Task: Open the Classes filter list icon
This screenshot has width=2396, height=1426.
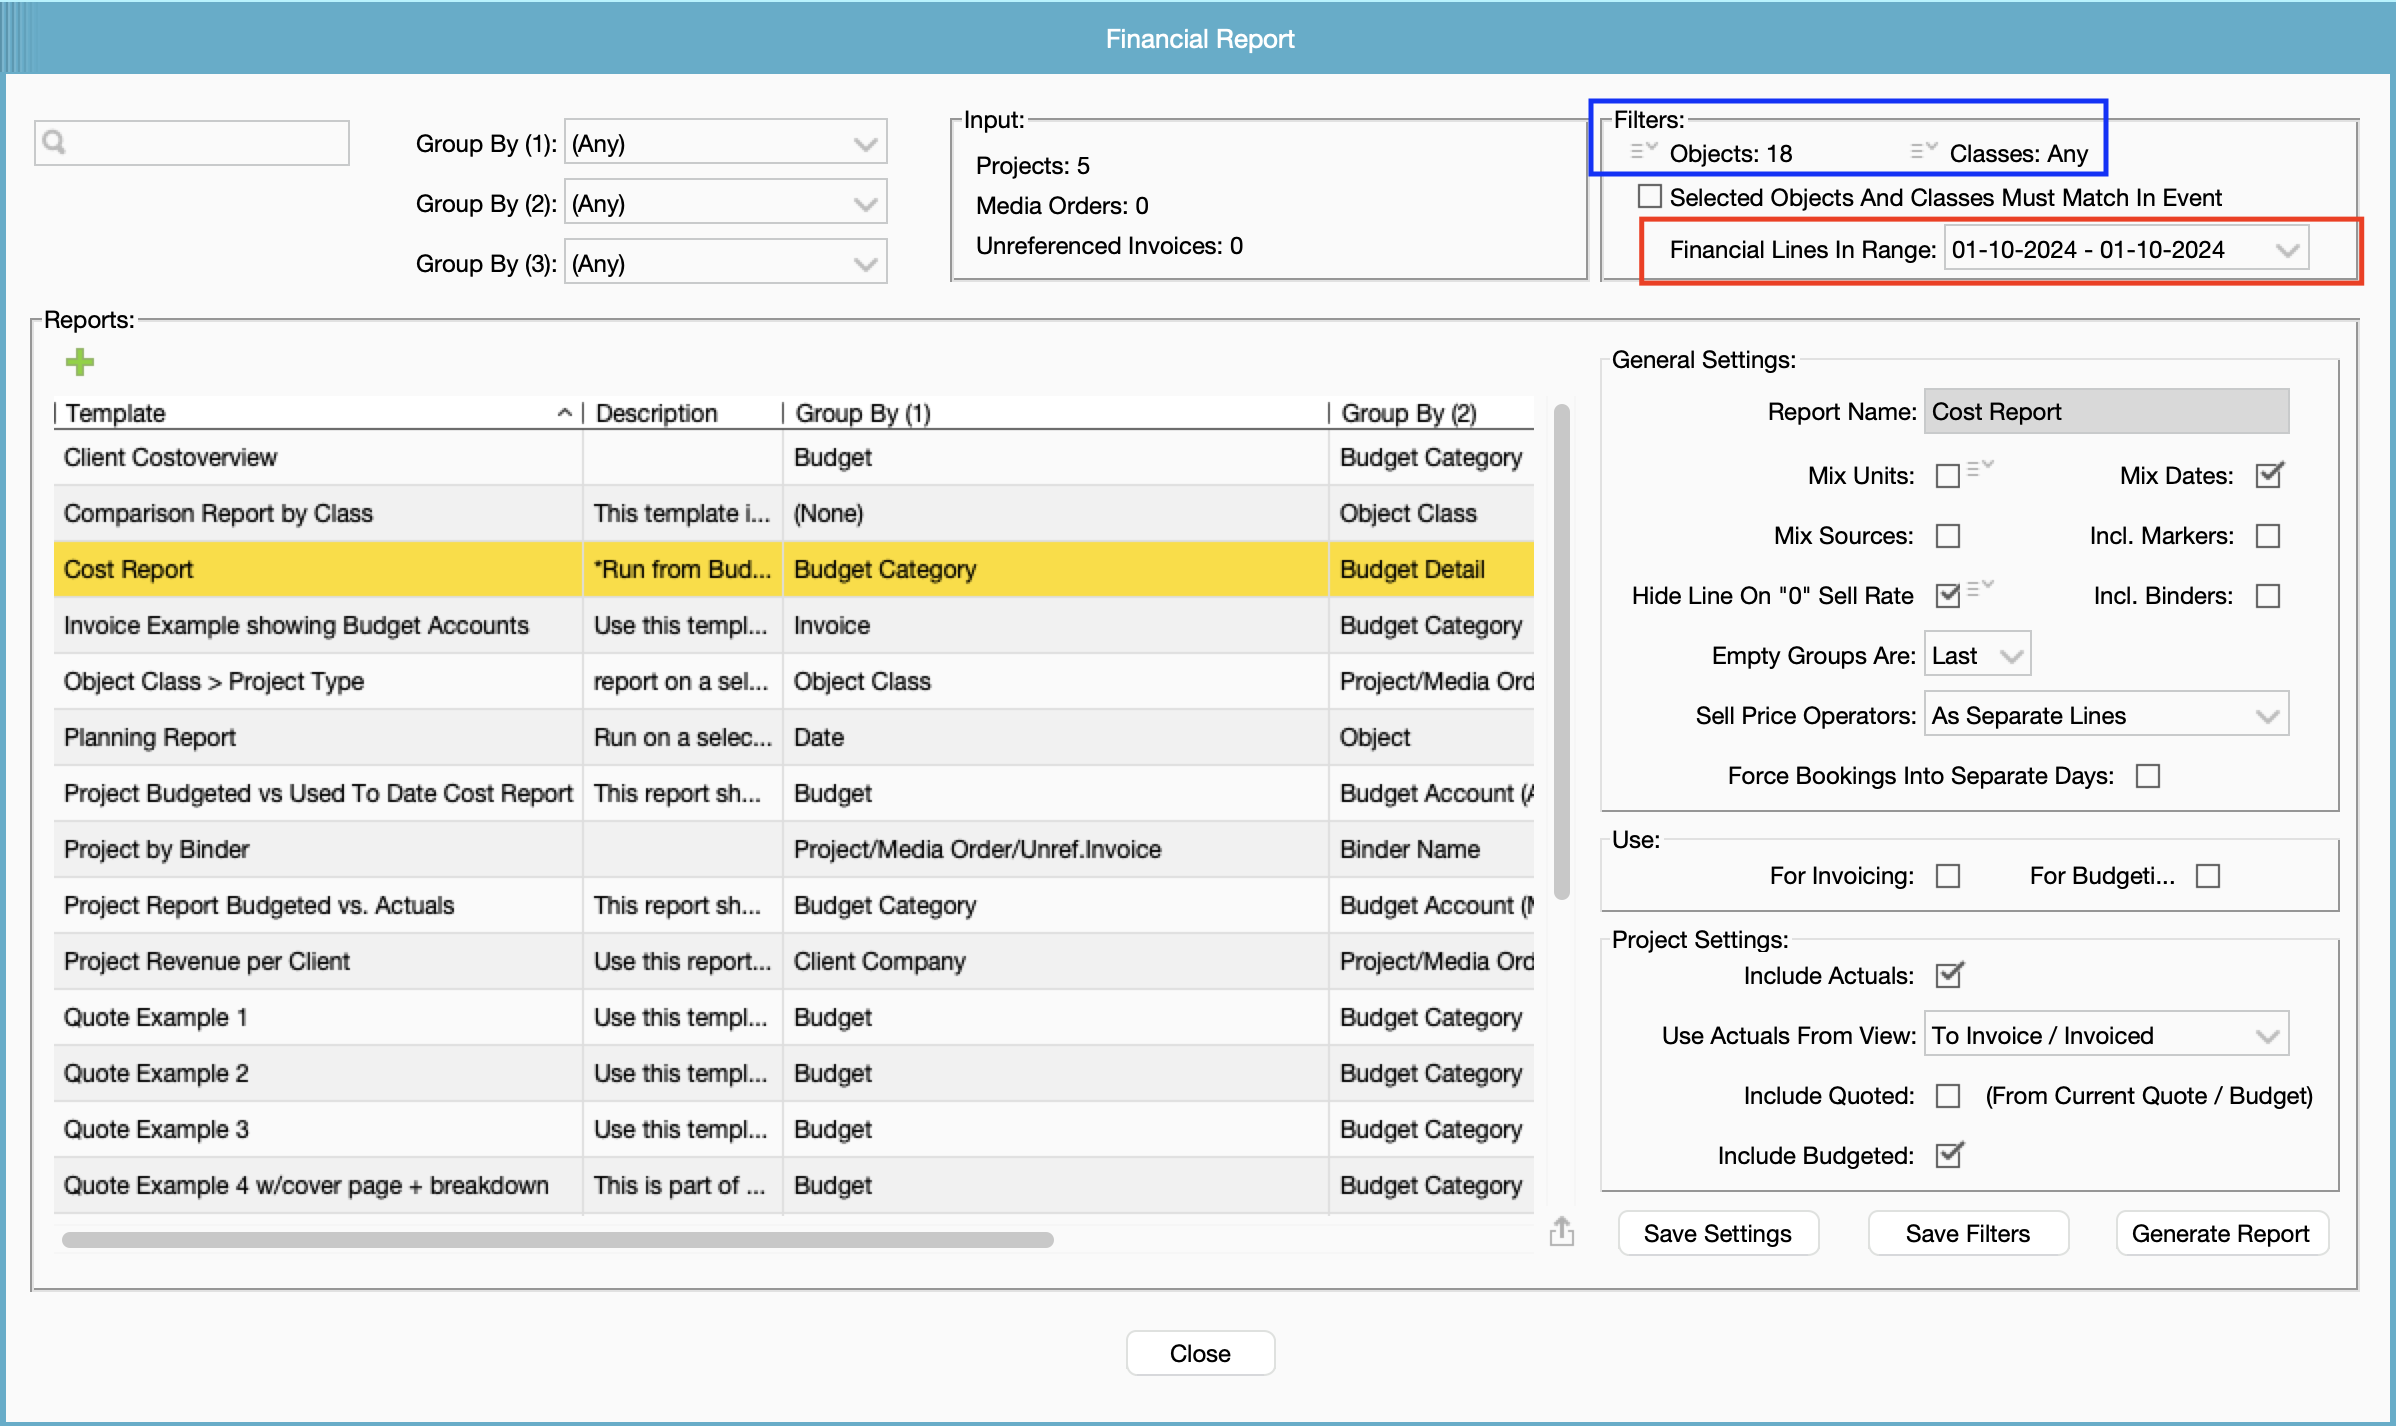Action: click(x=1923, y=151)
